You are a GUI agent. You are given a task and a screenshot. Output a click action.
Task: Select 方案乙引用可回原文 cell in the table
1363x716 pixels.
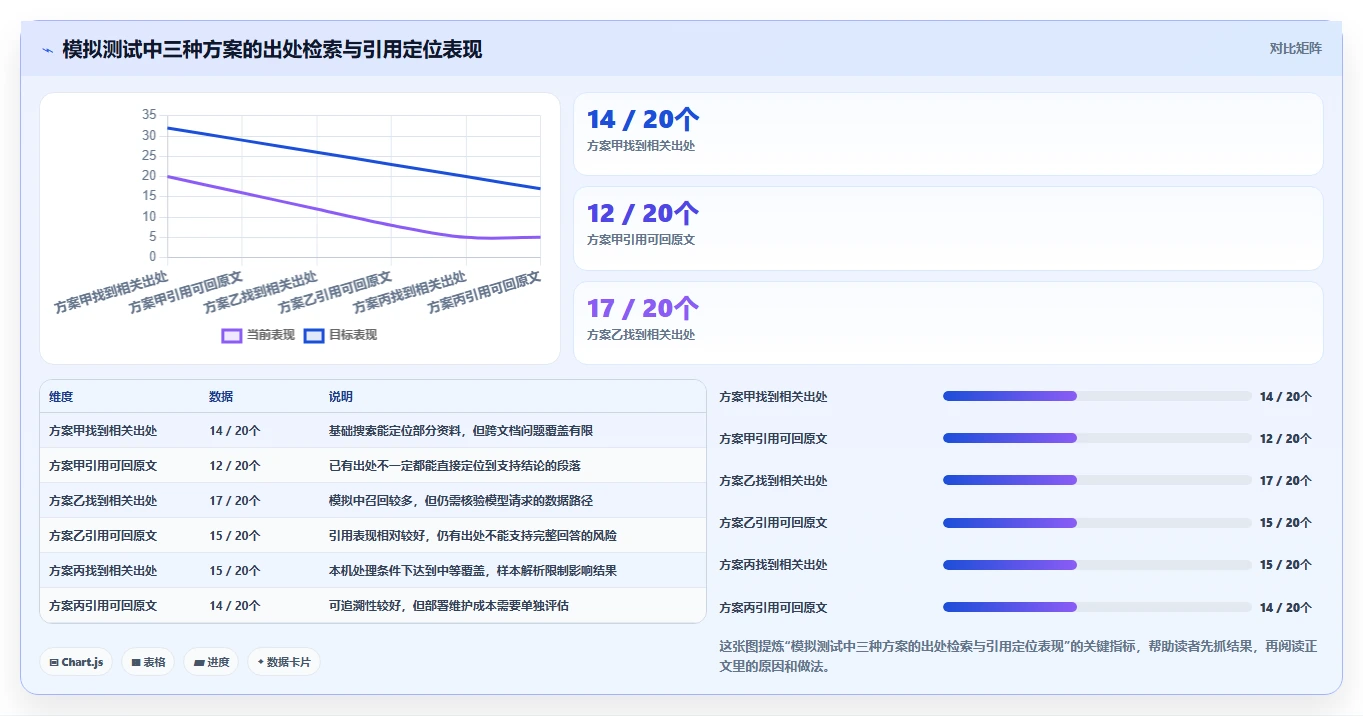pos(103,536)
